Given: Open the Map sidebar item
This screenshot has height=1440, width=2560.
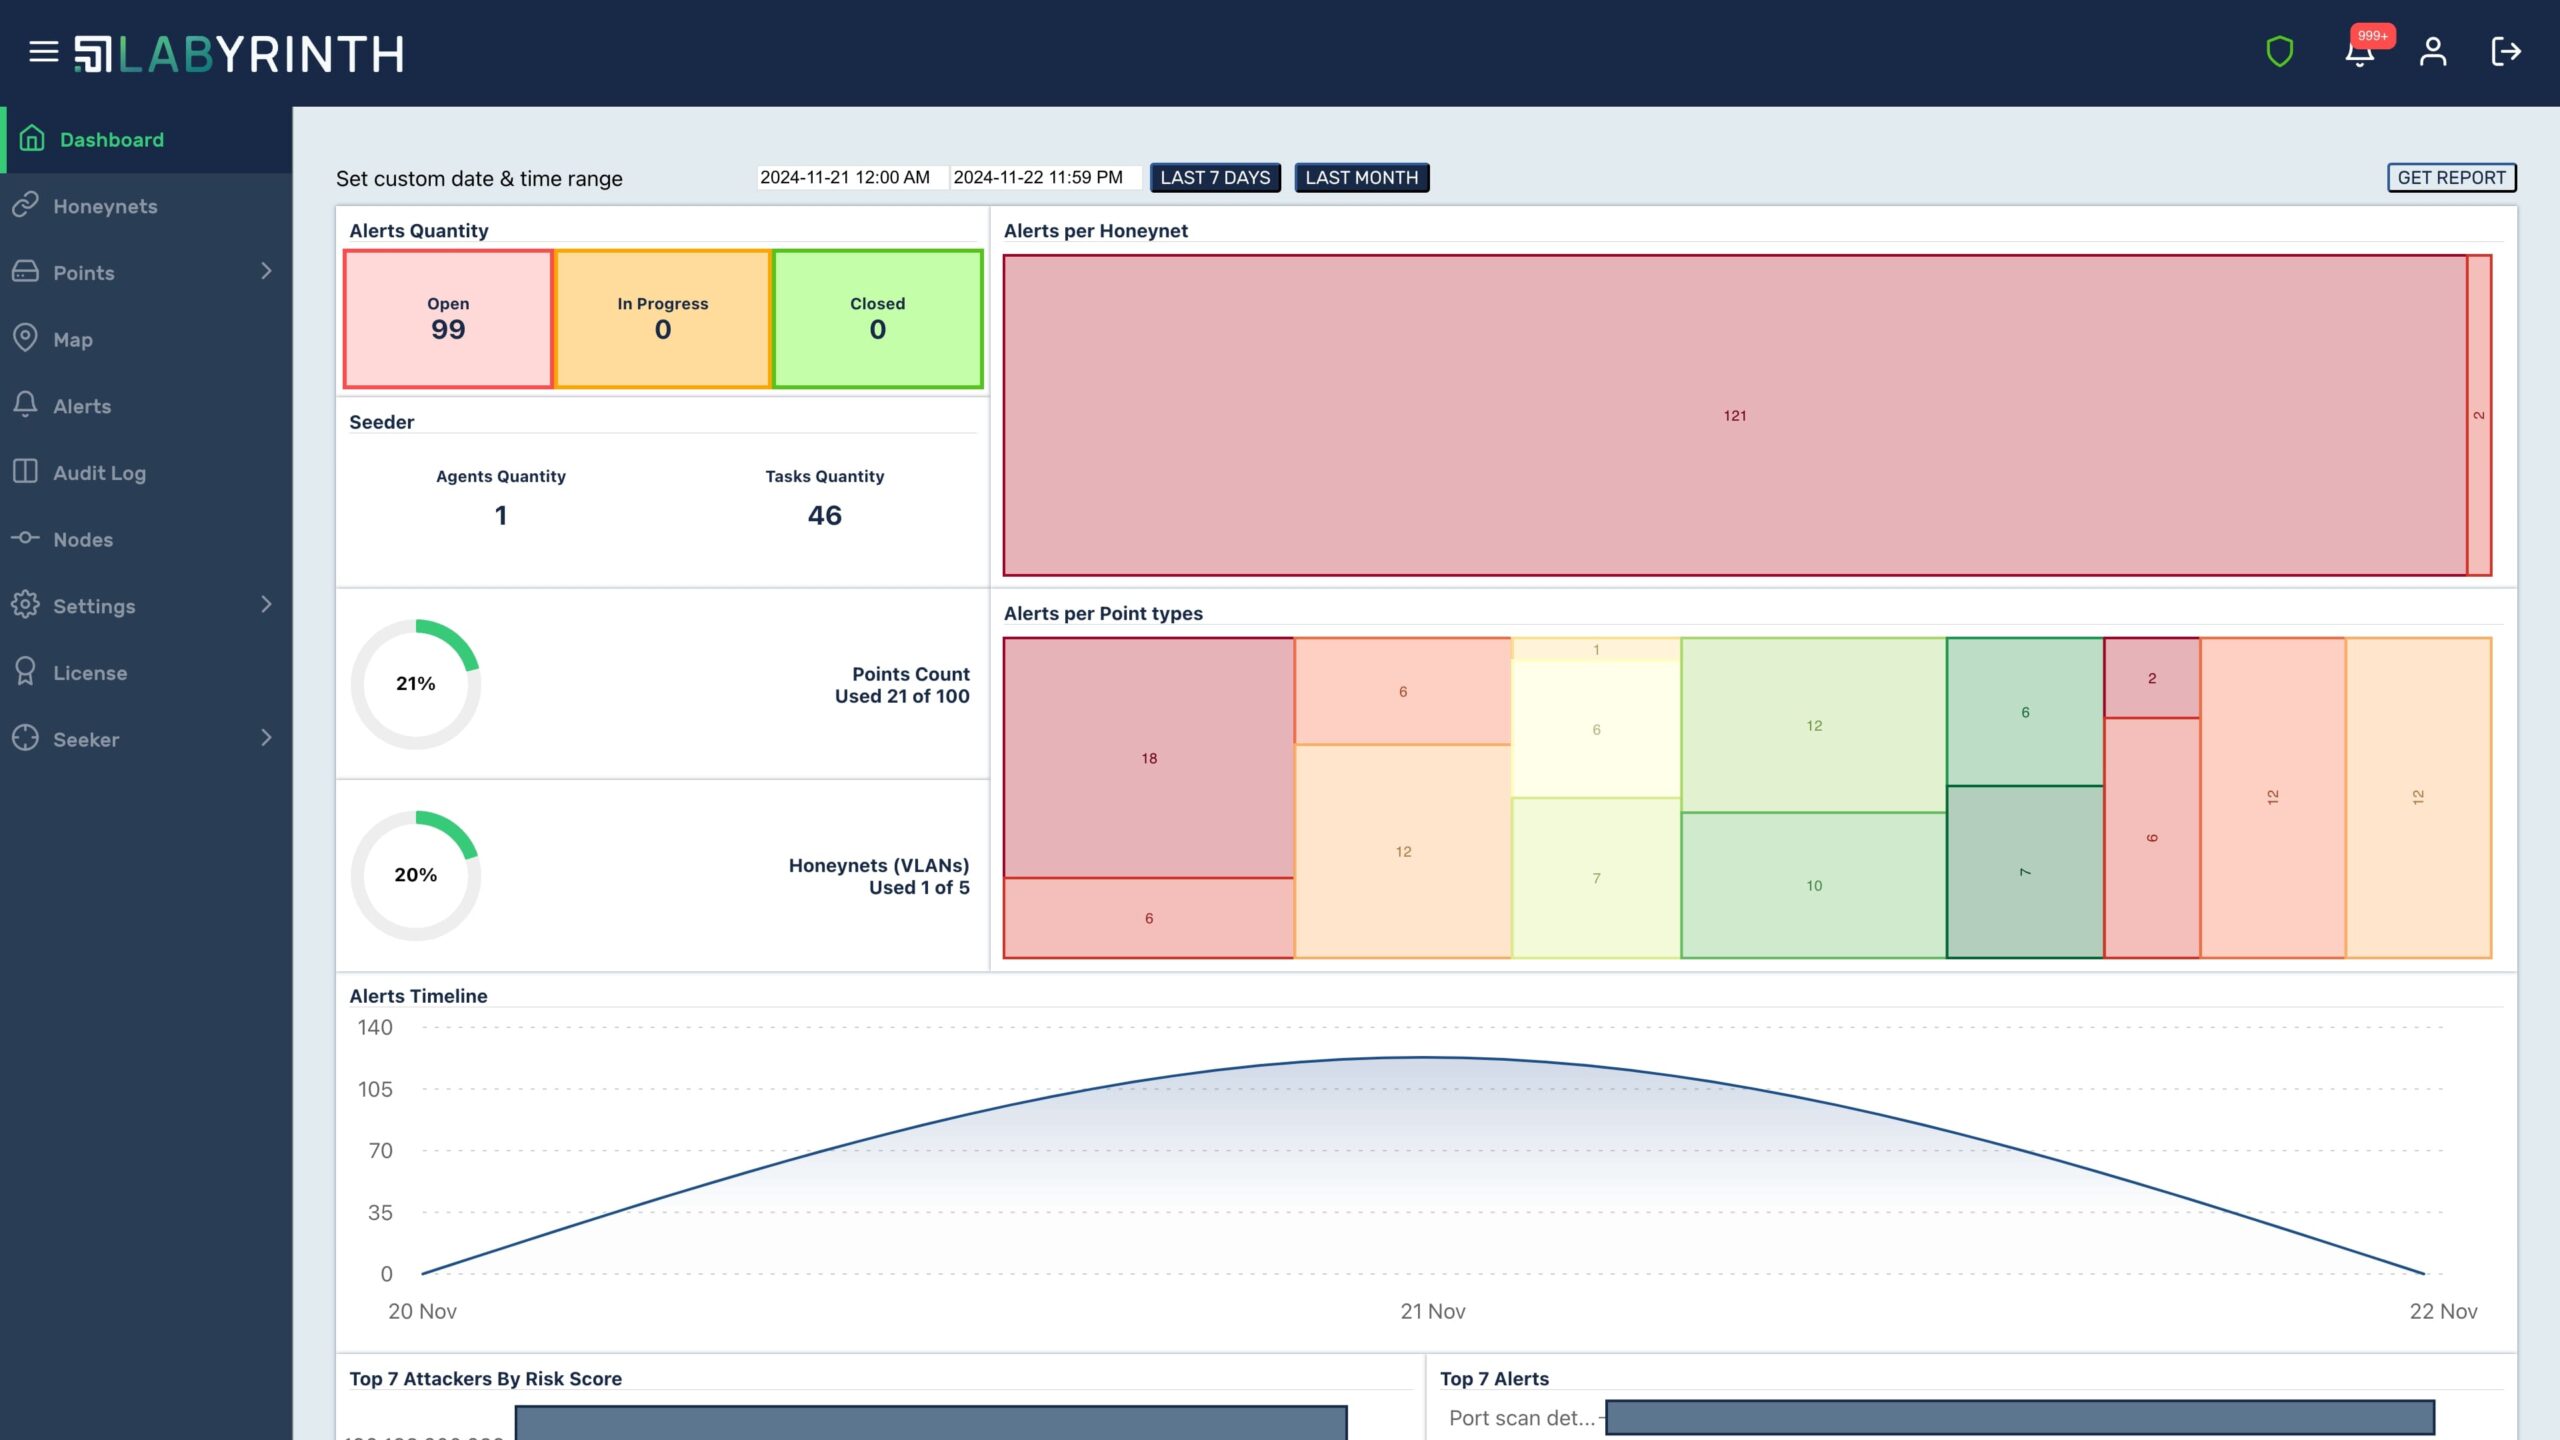Looking at the screenshot, I should 72,339.
